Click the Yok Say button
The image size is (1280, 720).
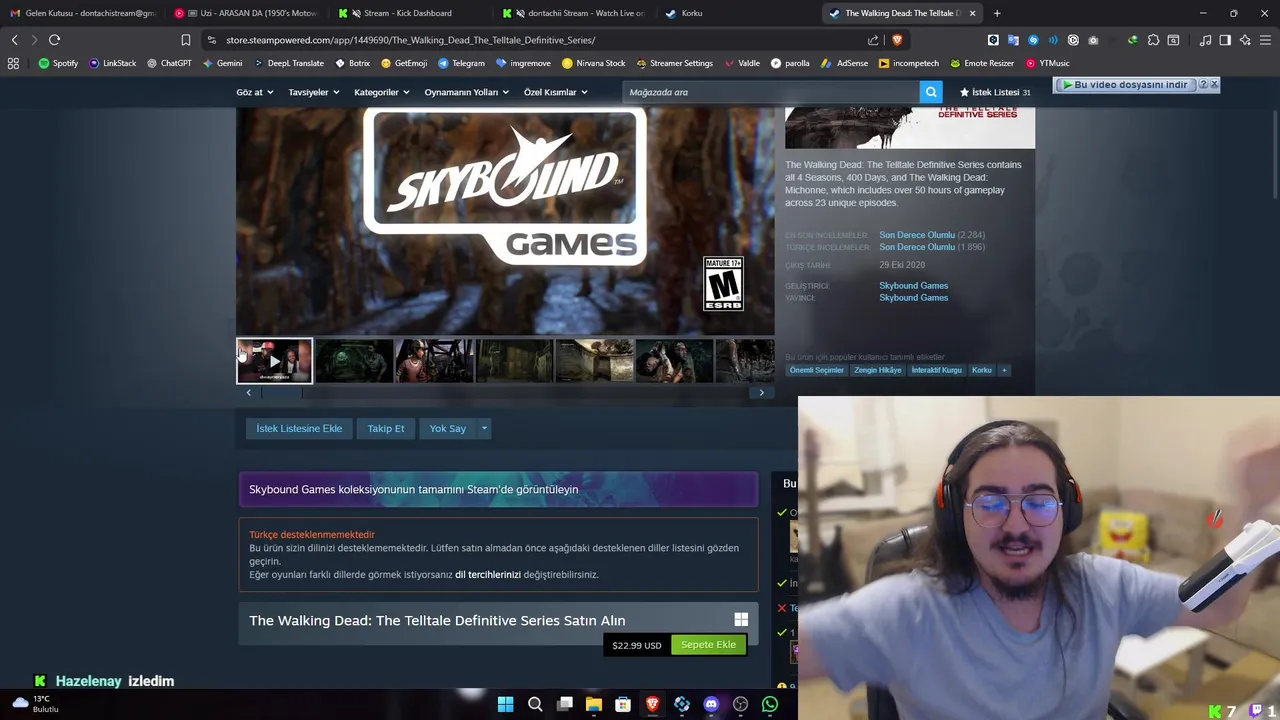(448, 428)
